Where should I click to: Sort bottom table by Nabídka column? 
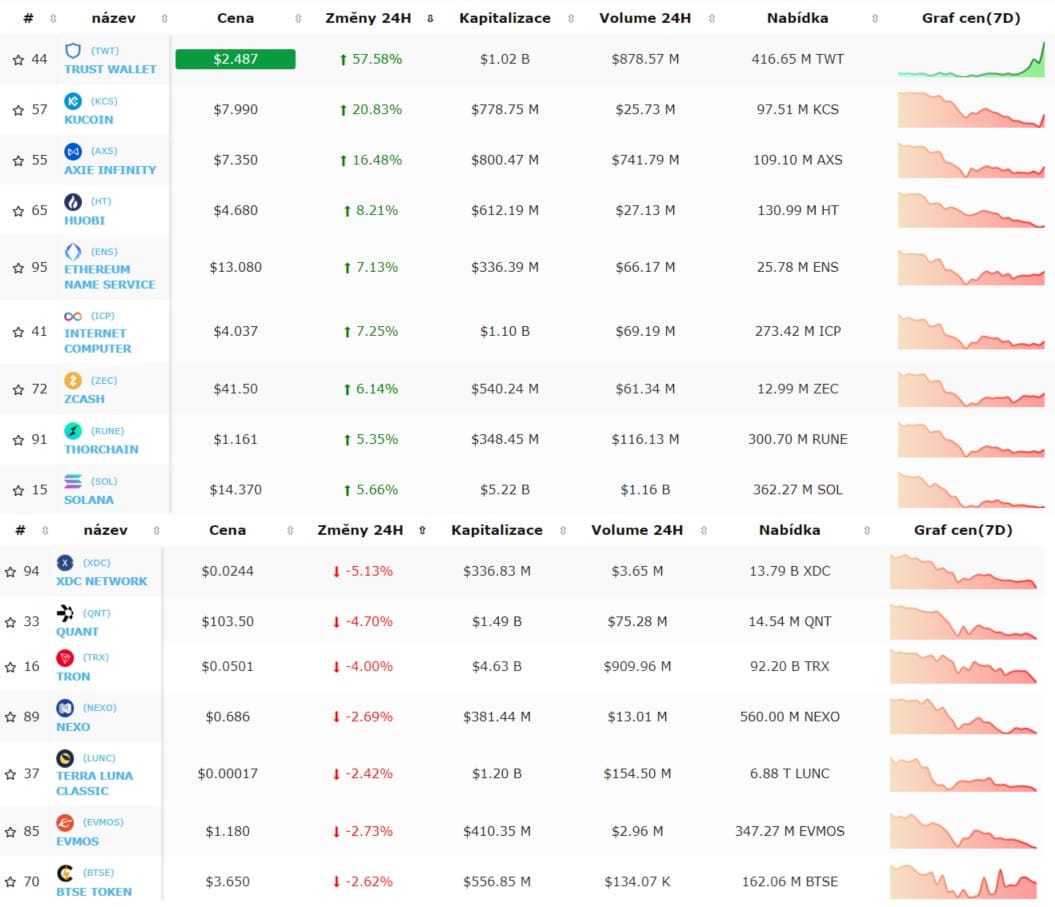(x=867, y=530)
